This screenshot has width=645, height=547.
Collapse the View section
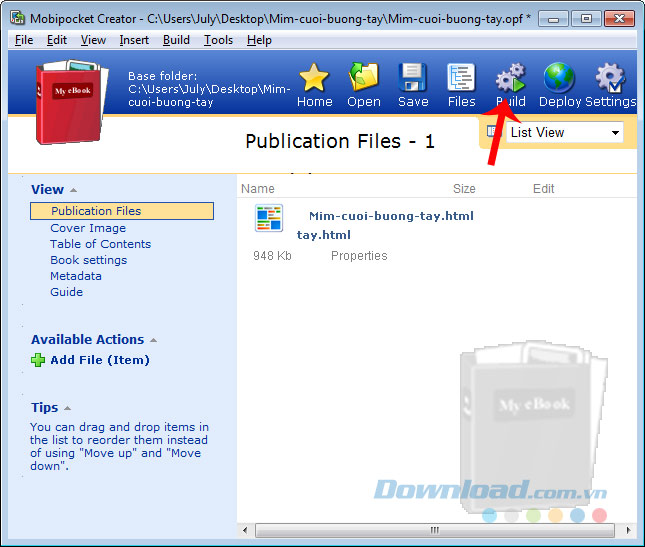click(x=73, y=190)
